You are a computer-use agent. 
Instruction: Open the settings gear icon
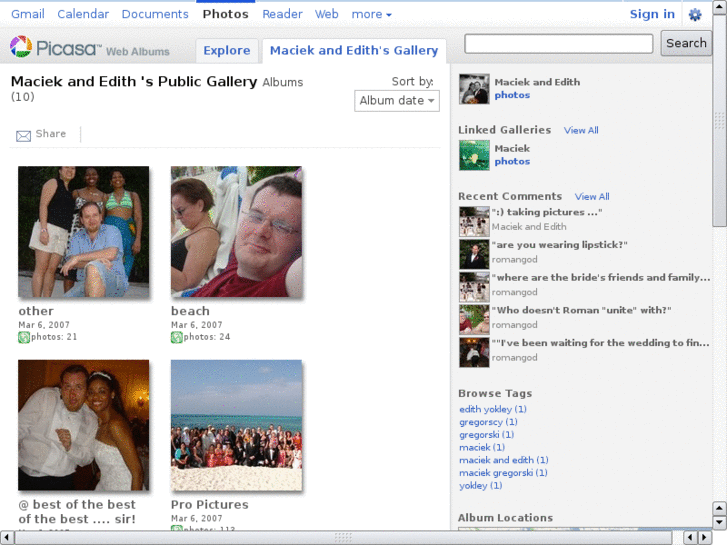point(695,15)
